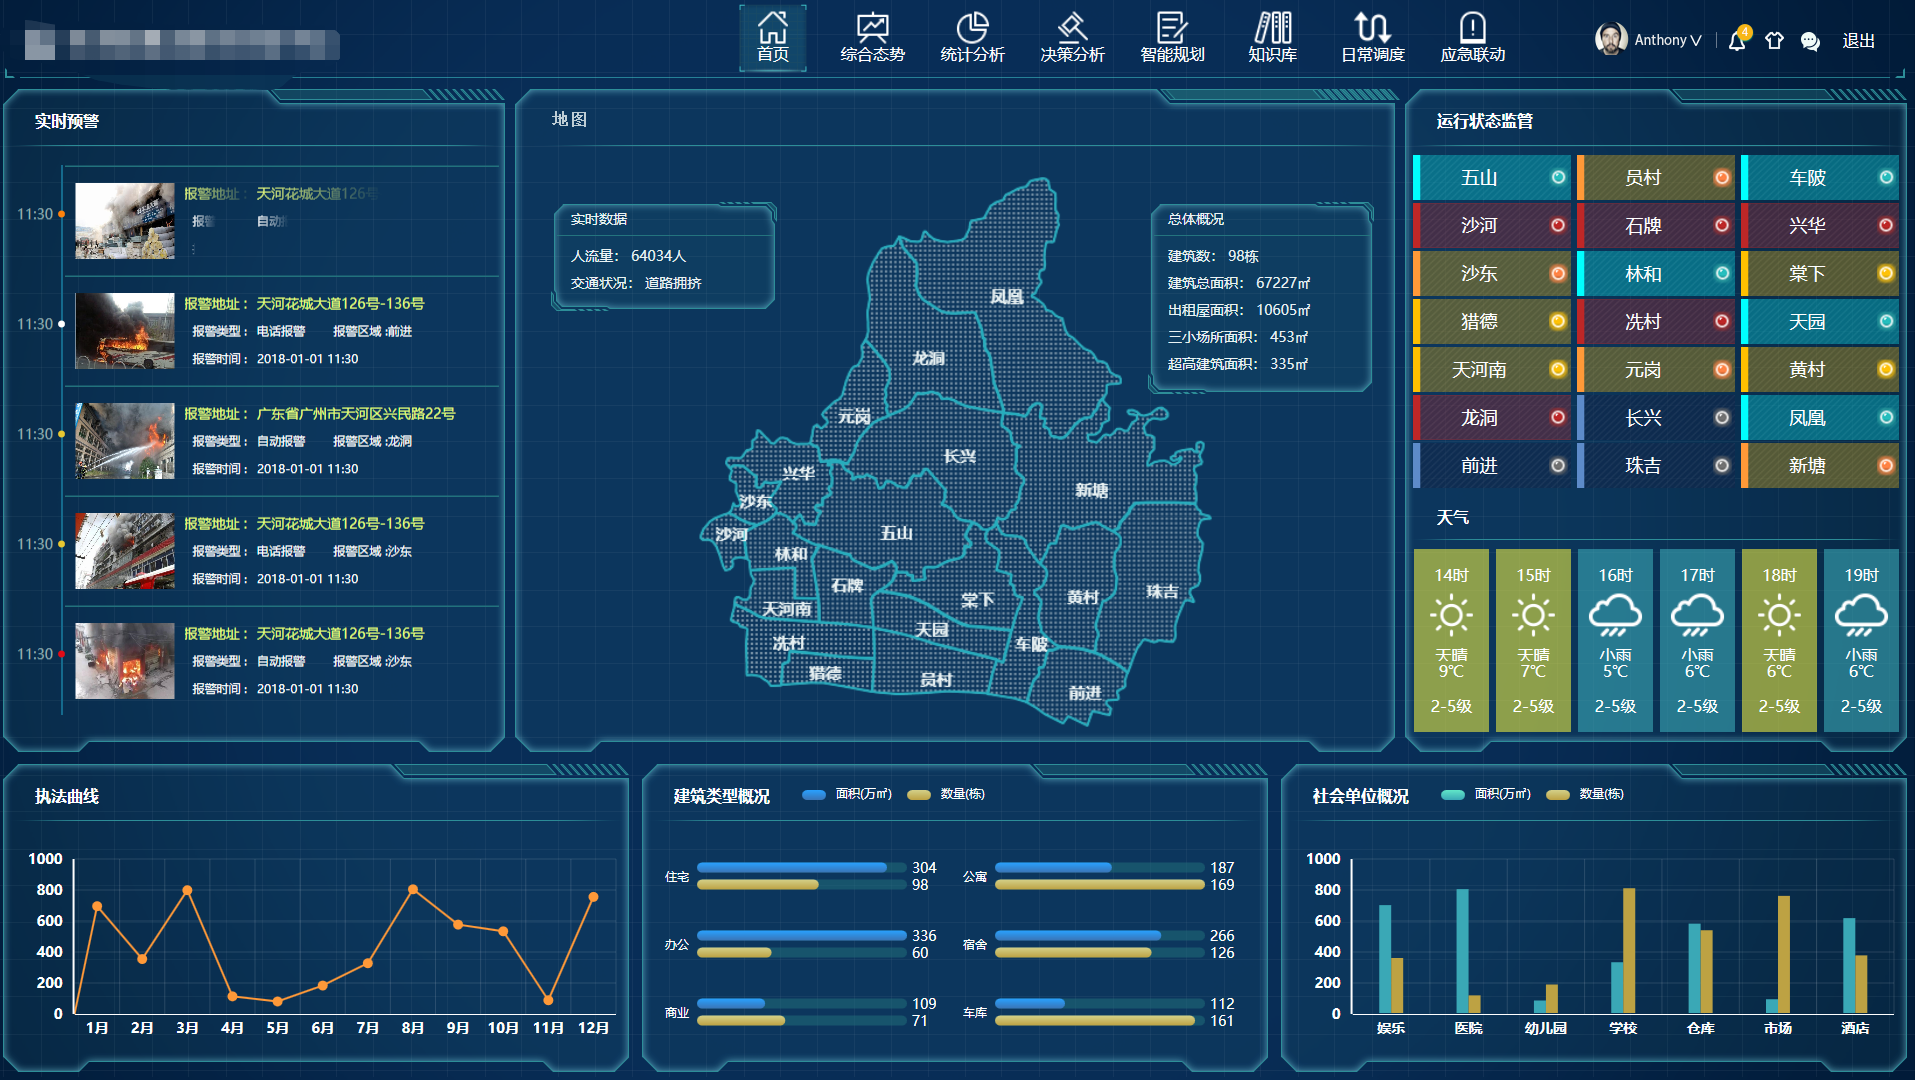Toggle the 林和 status indicator dot
The width and height of the screenshot is (1915, 1080).
(x=1722, y=273)
